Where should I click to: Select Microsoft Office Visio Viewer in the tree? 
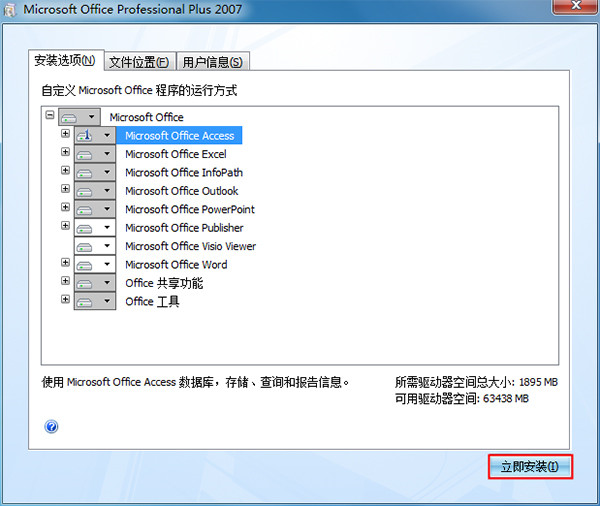point(191,246)
